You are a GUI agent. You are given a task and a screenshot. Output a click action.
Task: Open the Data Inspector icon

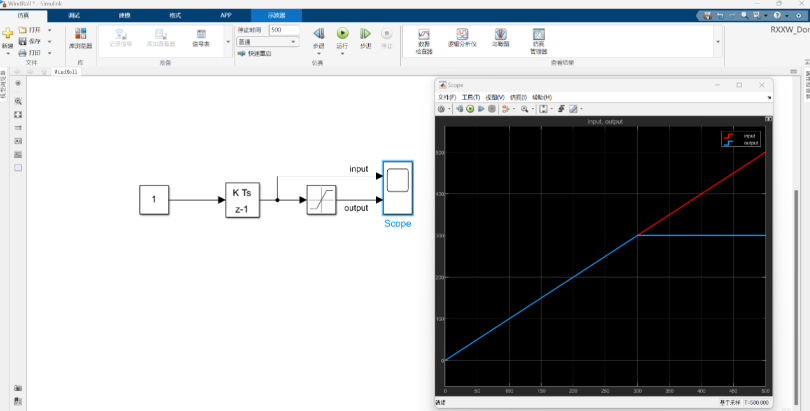point(423,39)
